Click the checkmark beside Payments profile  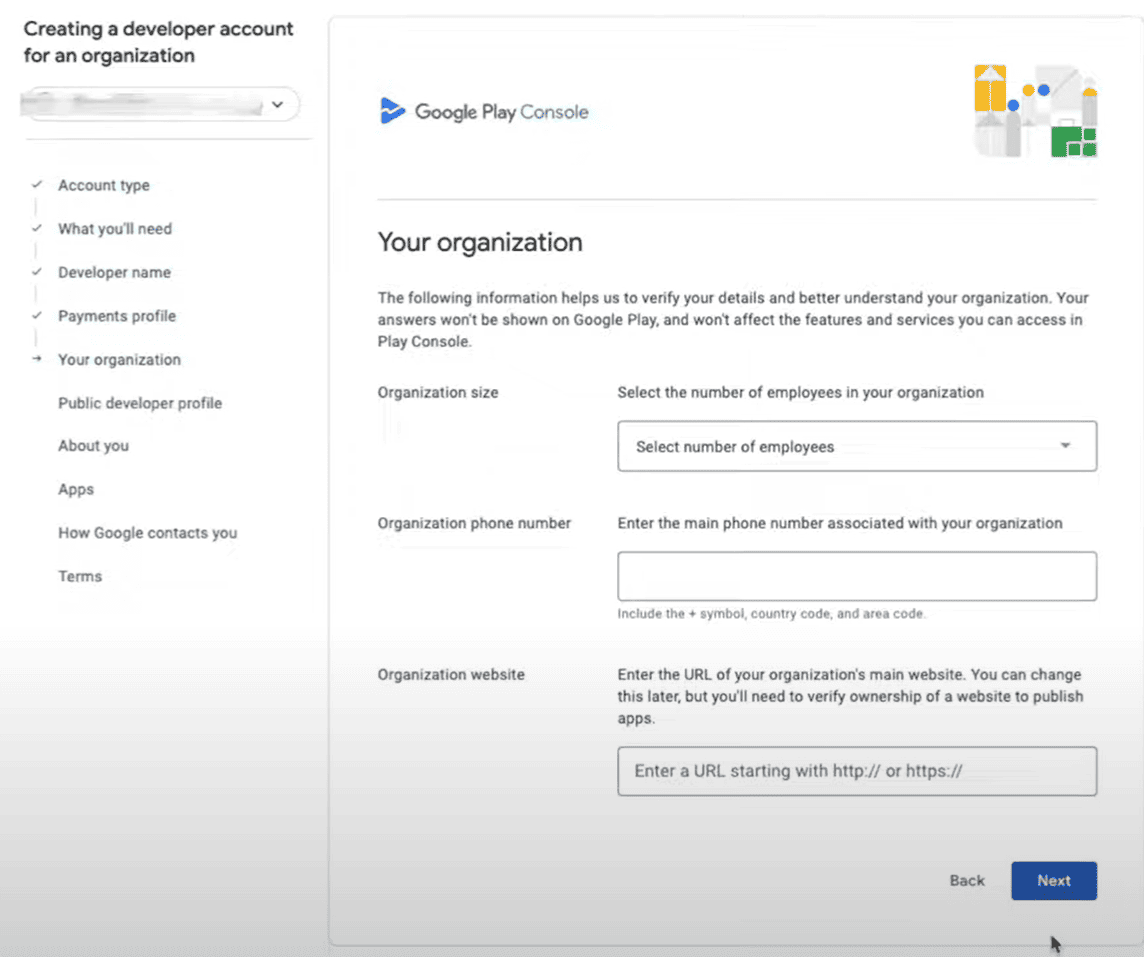point(37,316)
